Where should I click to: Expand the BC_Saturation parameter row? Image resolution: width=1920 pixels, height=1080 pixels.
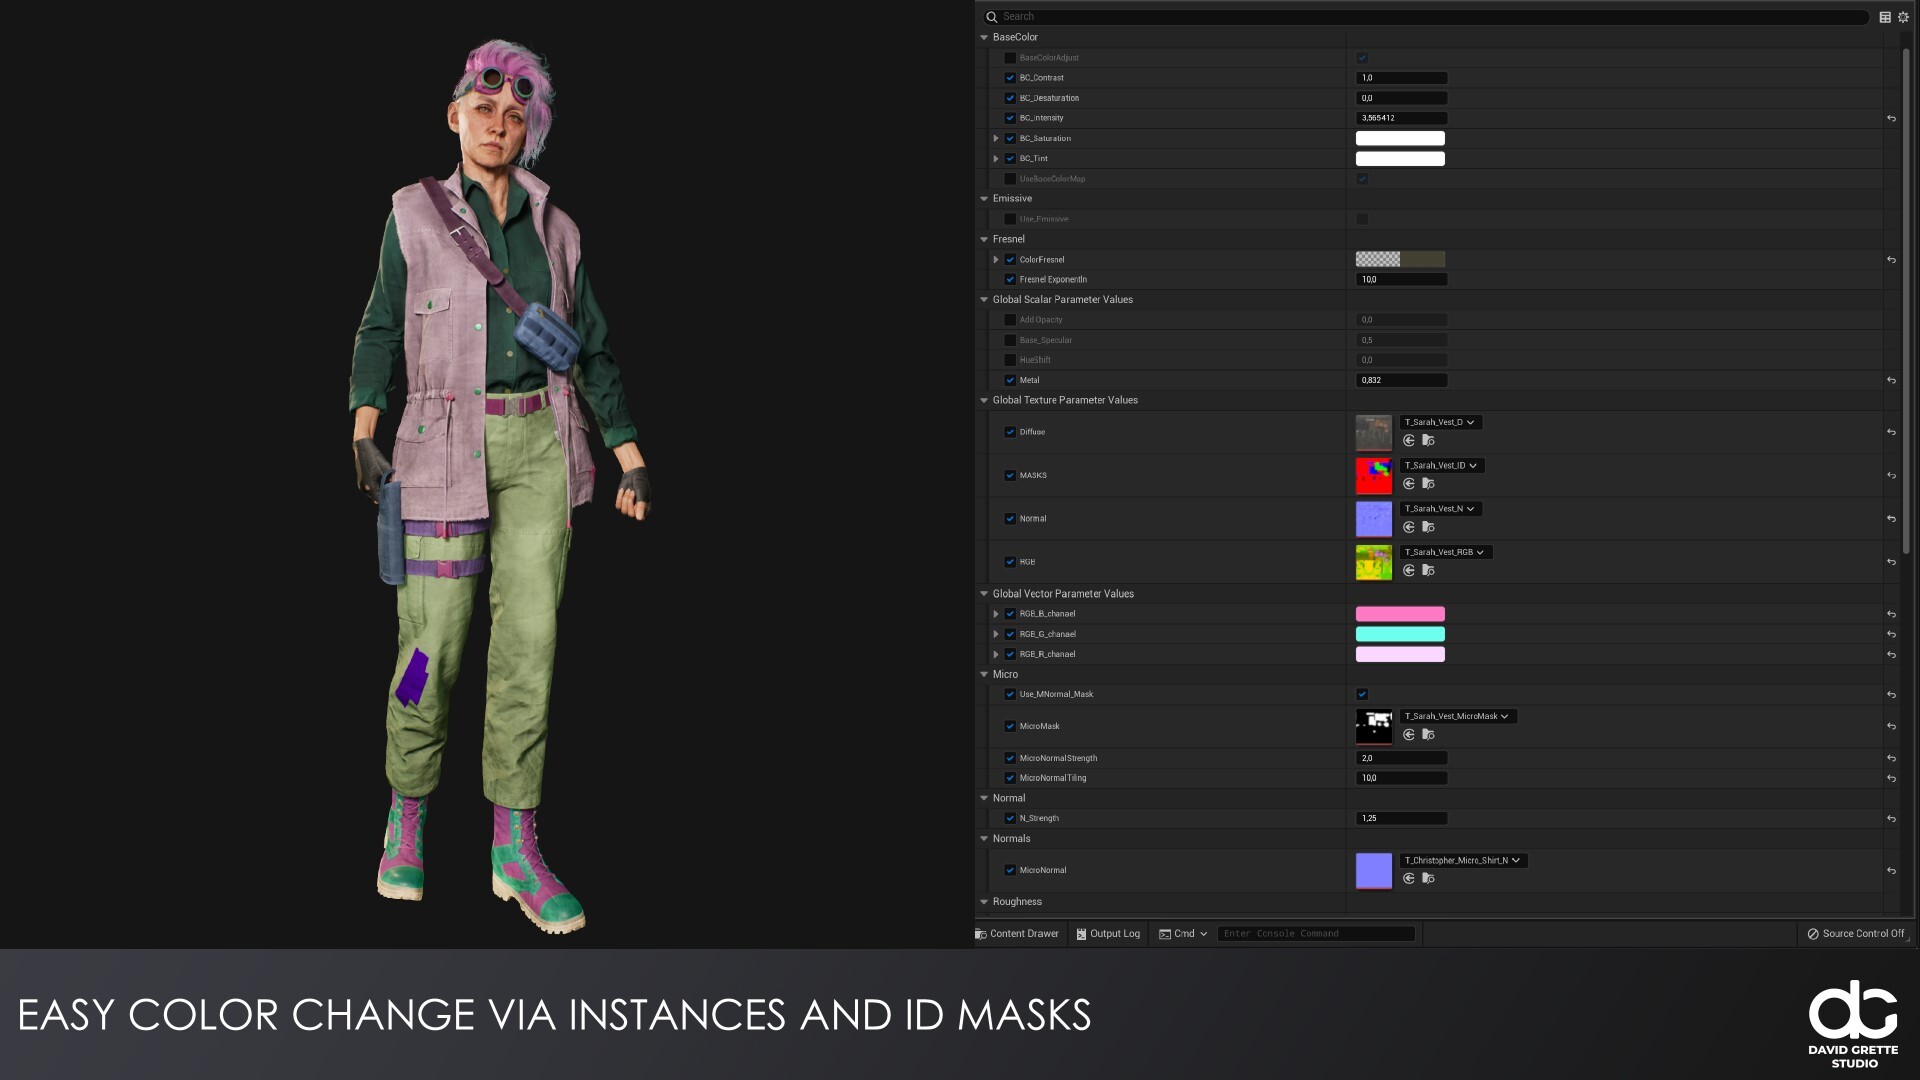click(x=996, y=138)
